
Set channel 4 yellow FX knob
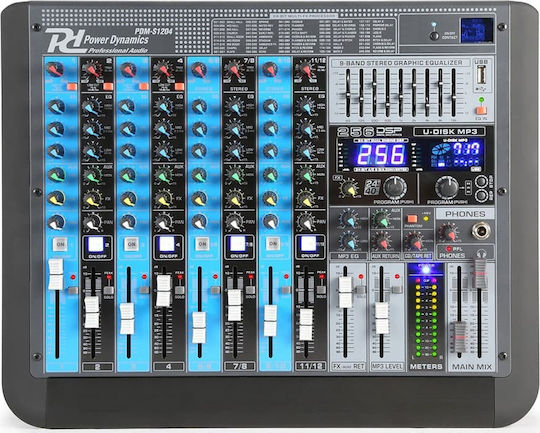tap(164, 199)
